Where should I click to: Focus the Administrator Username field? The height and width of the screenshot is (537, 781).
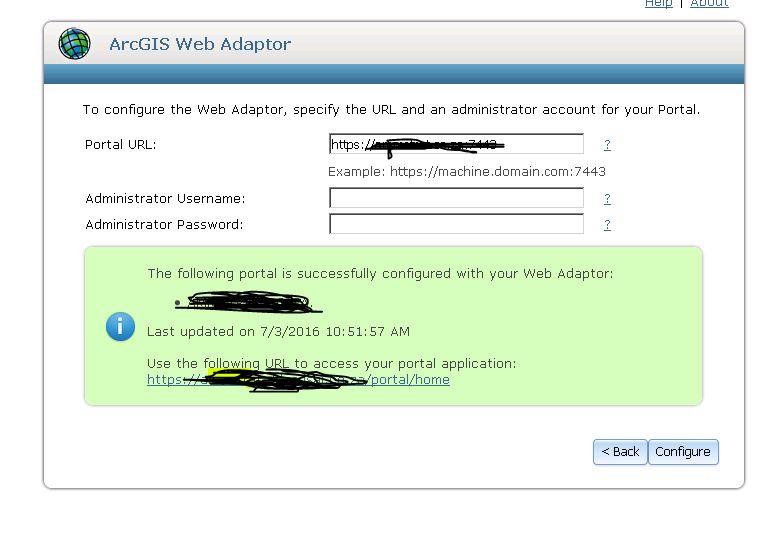(456, 198)
